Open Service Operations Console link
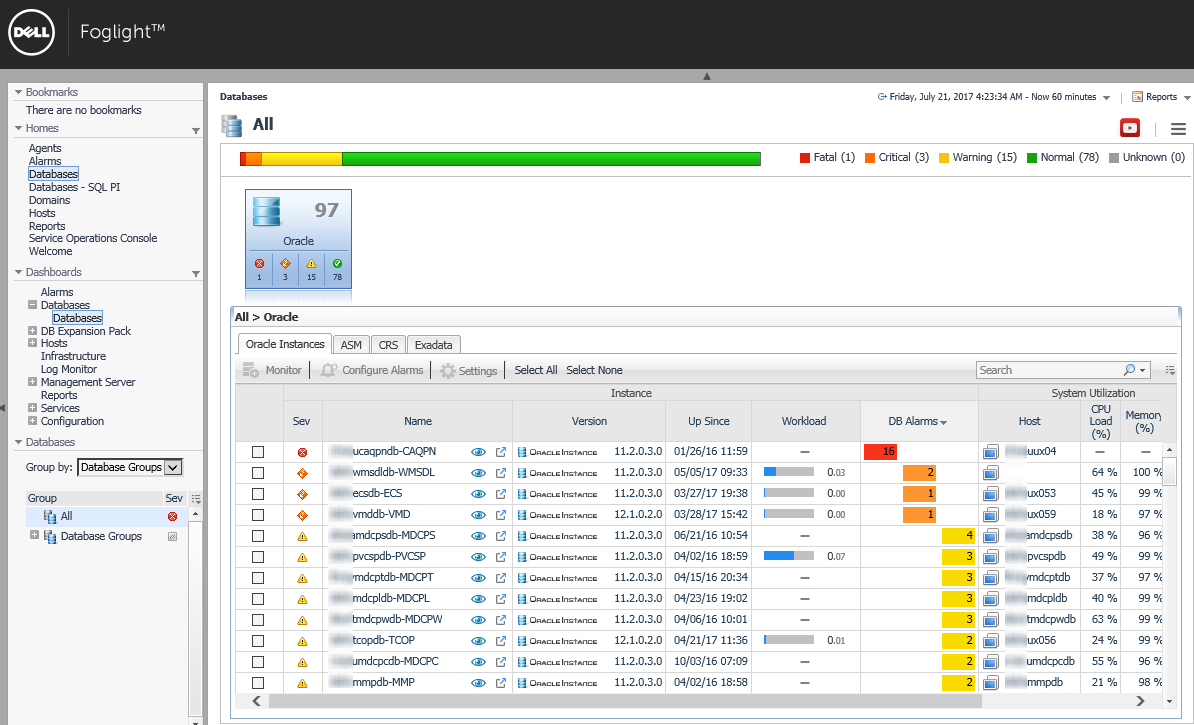 (93, 238)
